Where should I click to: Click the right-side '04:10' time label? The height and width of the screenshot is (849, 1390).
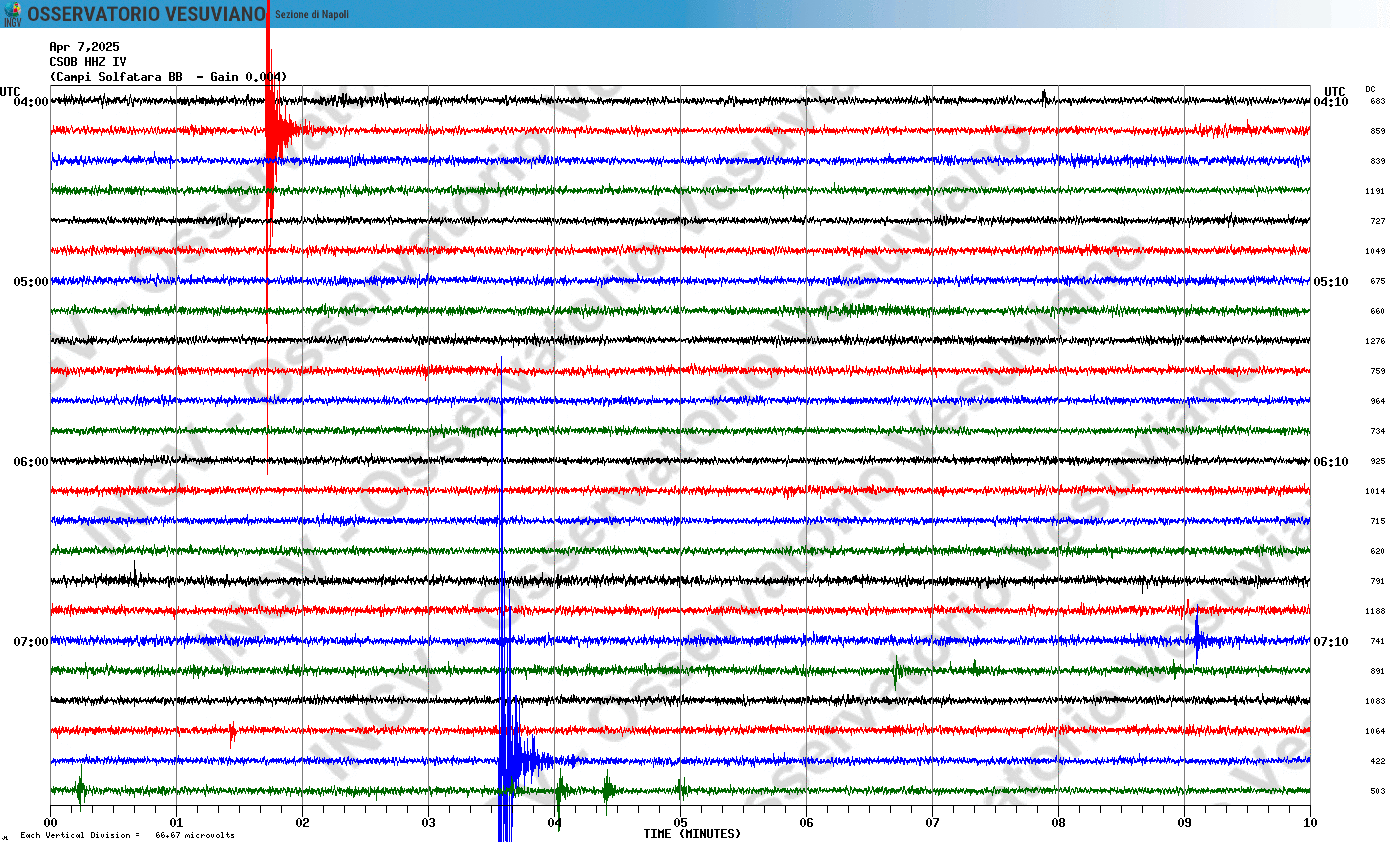pos(1331,101)
